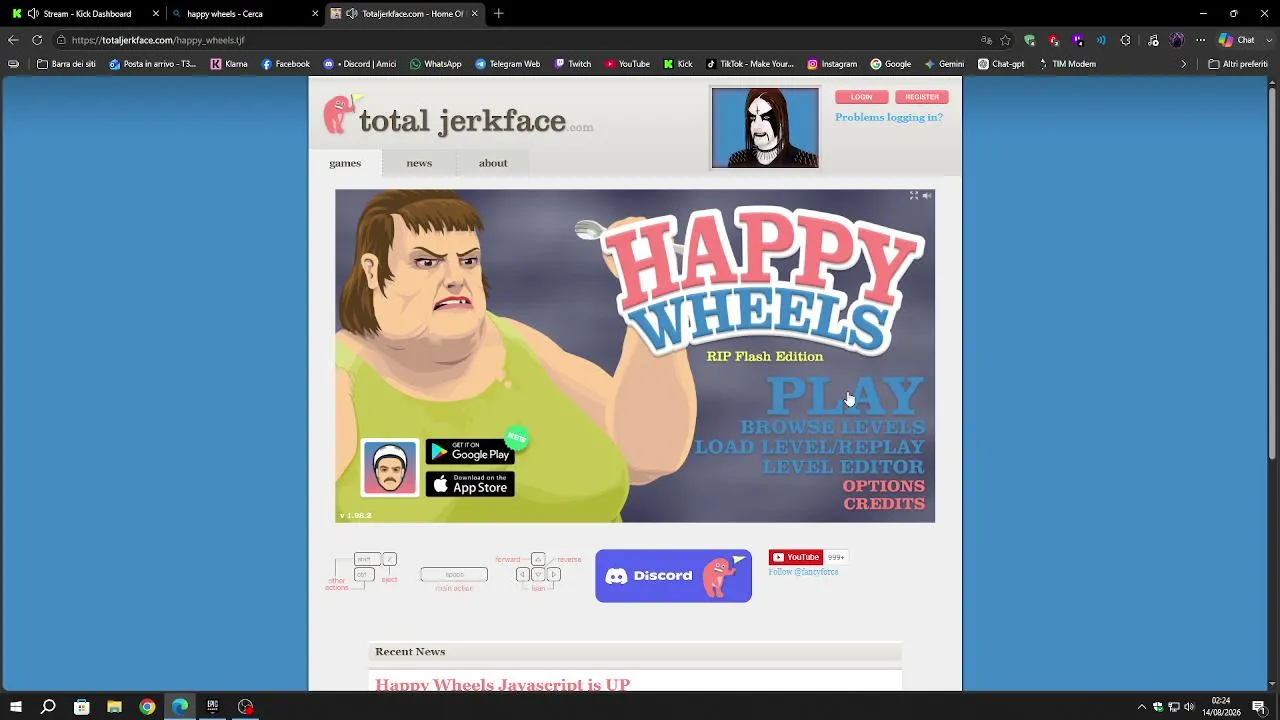Open the Windows Start menu
This screenshot has width=1280, height=720.
pyautogui.click(x=16, y=707)
